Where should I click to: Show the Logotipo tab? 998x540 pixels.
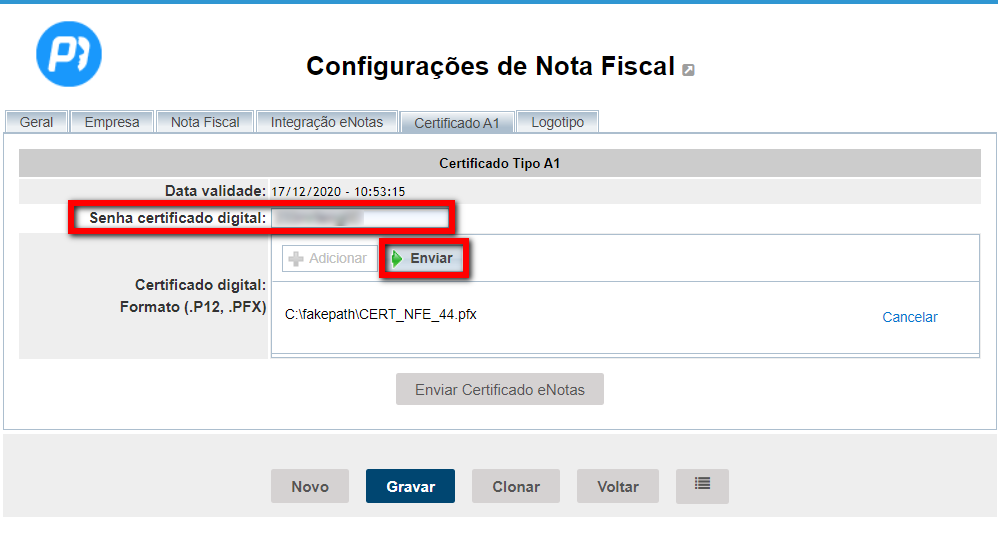pyautogui.click(x=558, y=122)
